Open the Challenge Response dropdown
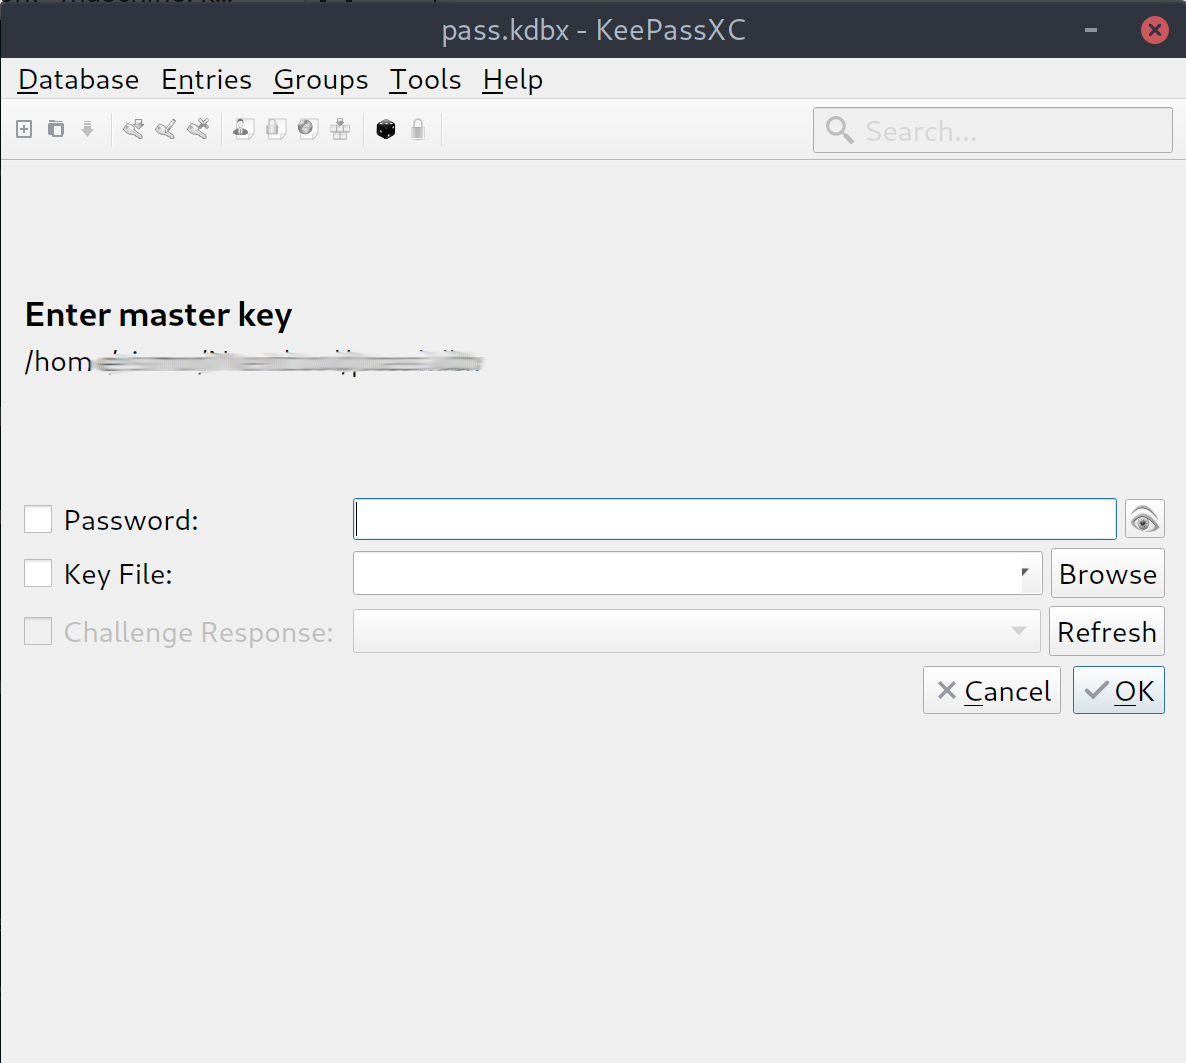1186x1063 pixels. pos(1019,631)
